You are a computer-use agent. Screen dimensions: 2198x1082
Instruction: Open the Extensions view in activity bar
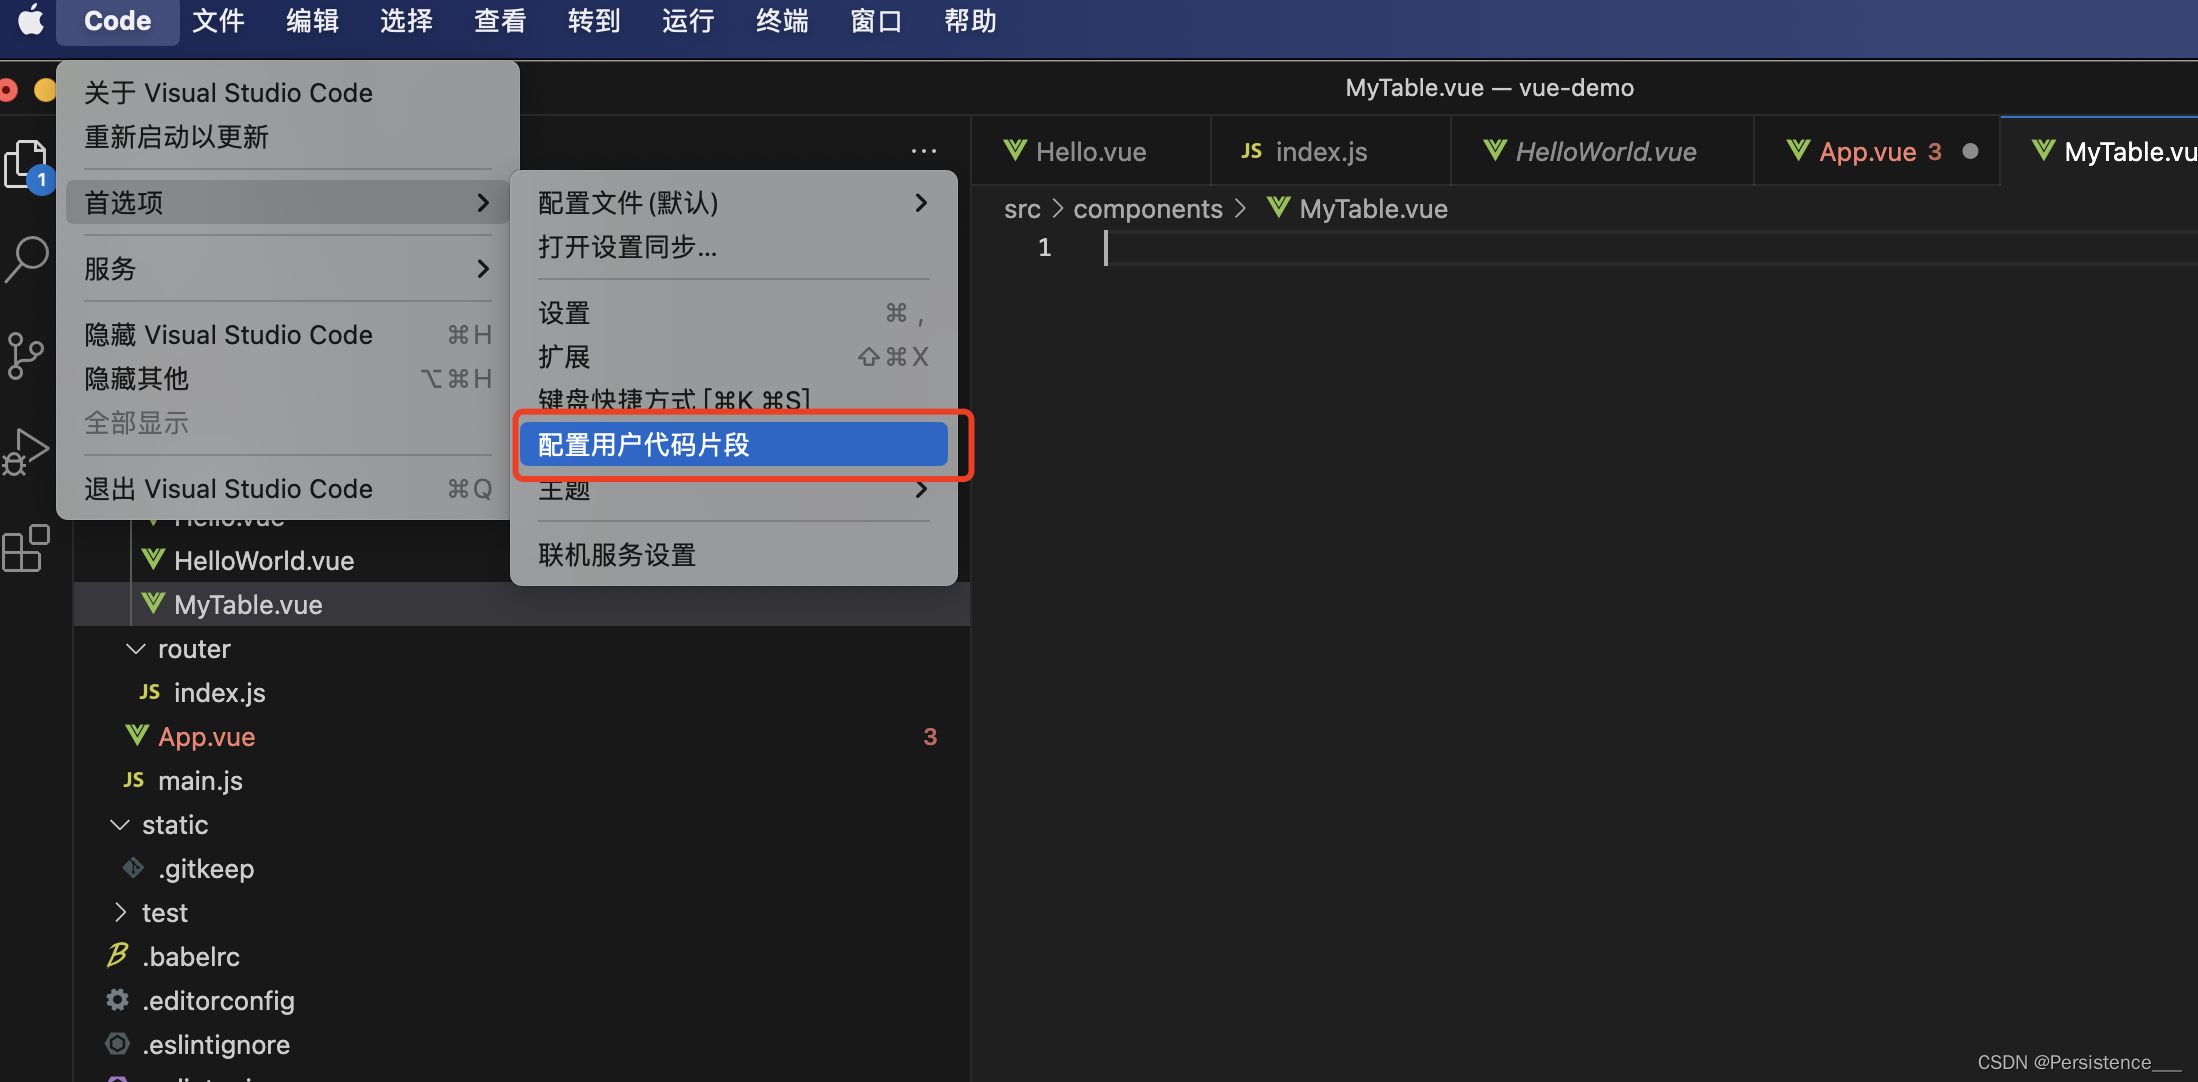[x=26, y=548]
